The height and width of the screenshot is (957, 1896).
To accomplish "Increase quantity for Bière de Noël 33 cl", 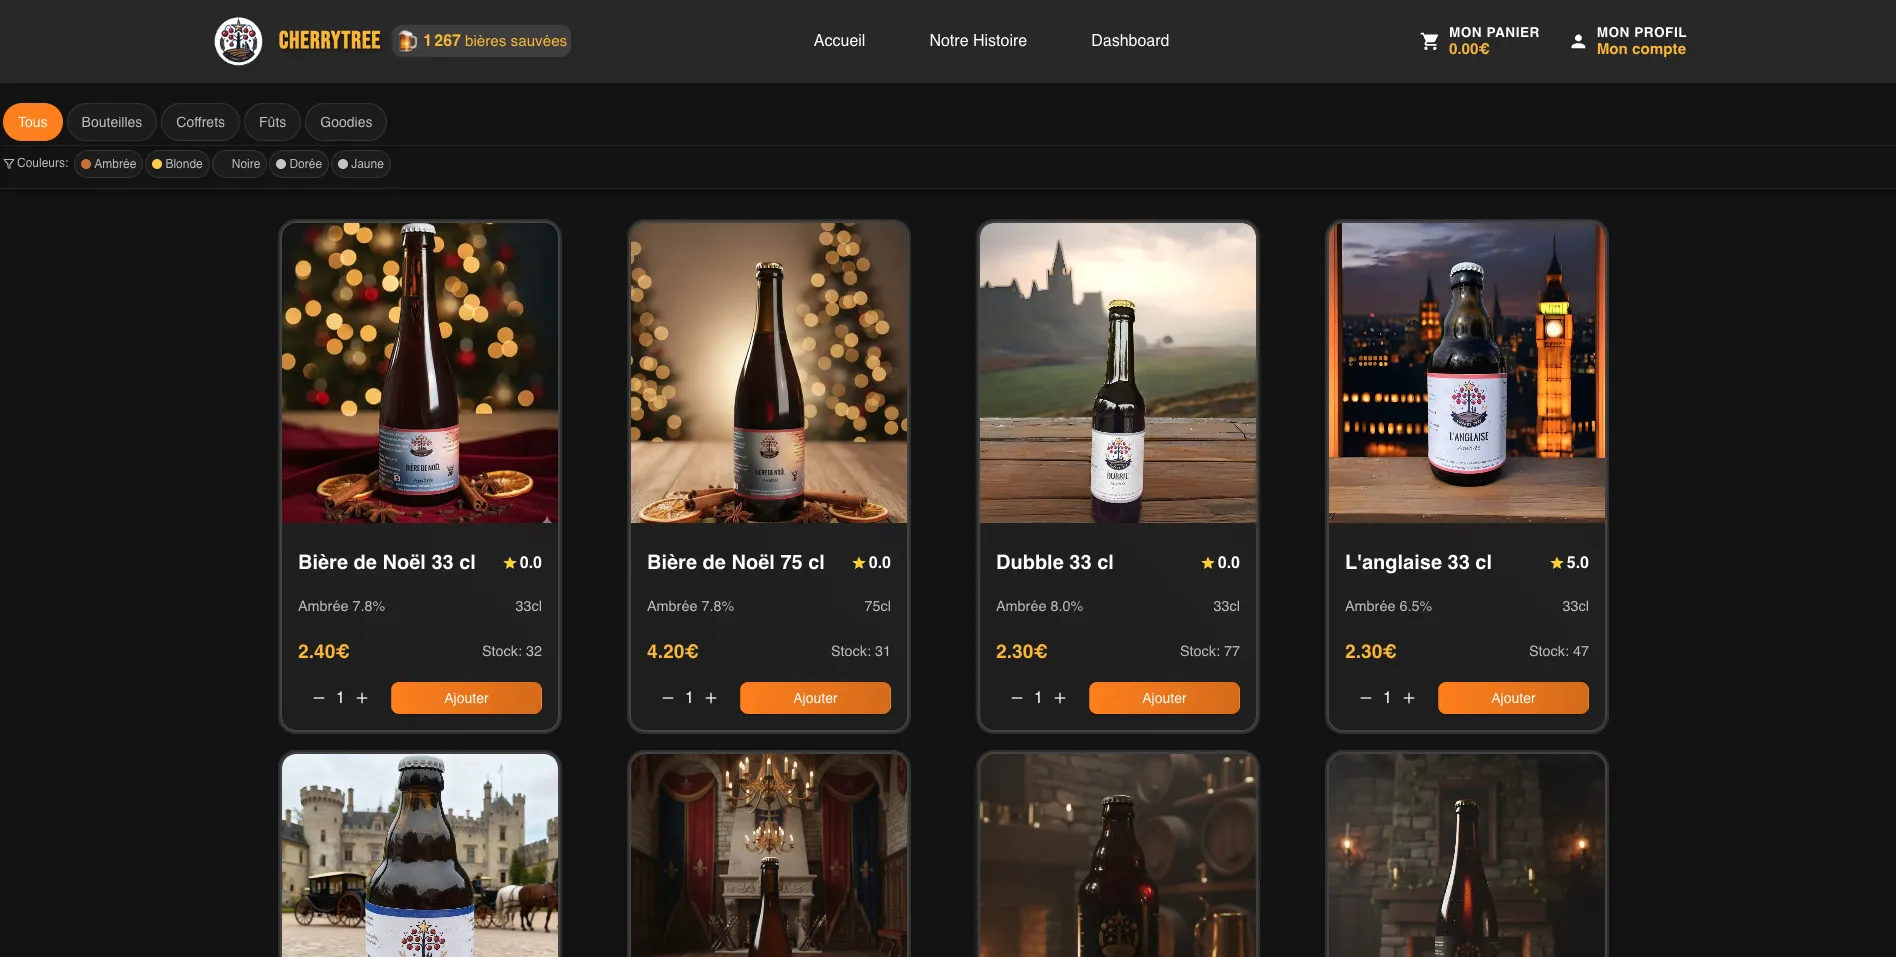I will pos(362,698).
